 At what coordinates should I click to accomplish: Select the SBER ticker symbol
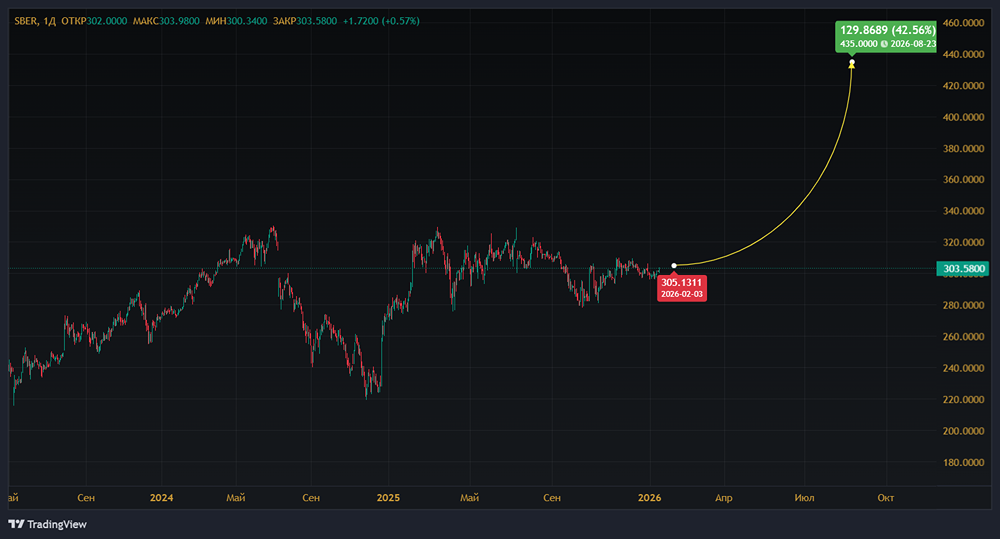[25, 21]
